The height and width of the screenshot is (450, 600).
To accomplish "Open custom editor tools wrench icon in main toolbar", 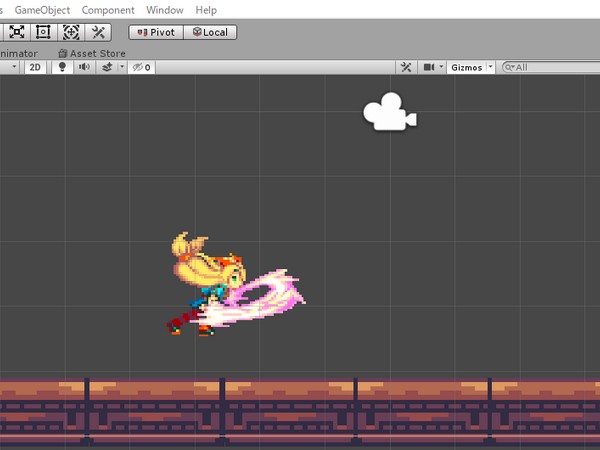I will [98, 32].
